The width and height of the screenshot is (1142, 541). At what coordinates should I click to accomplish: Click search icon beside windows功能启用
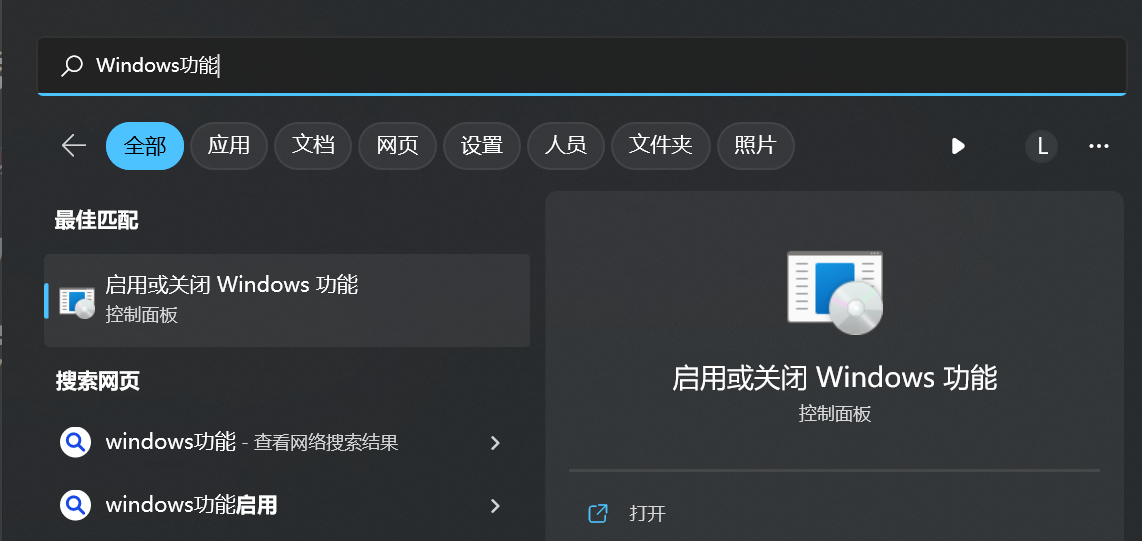pos(75,505)
